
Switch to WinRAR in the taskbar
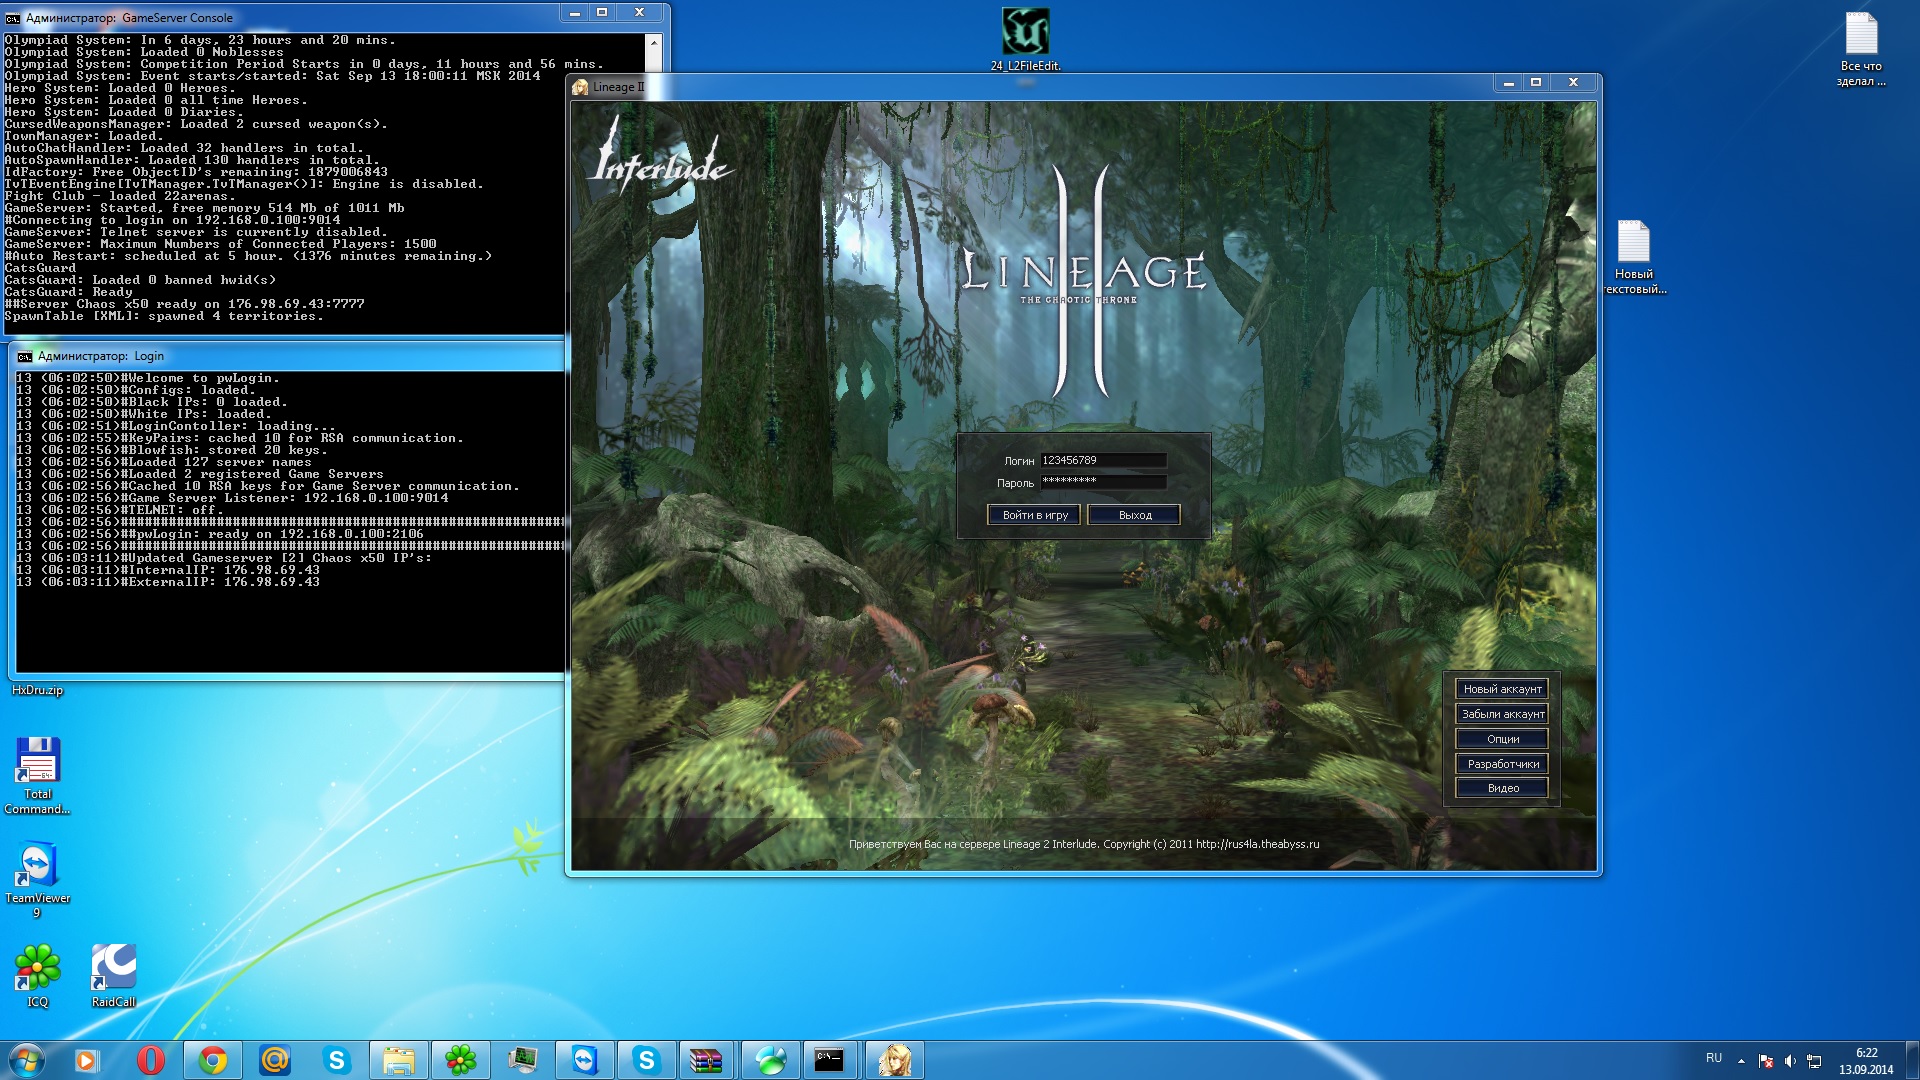coord(706,1060)
